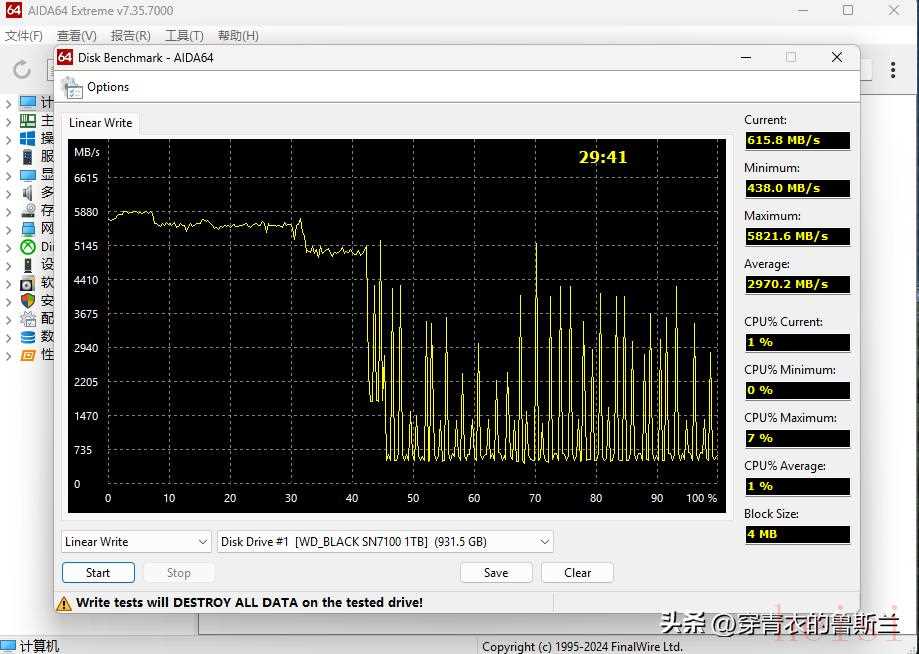Select the green Motherboard icon in tree
Image resolution: width=919 pixels, height=654 pixels.
point(28,121)
